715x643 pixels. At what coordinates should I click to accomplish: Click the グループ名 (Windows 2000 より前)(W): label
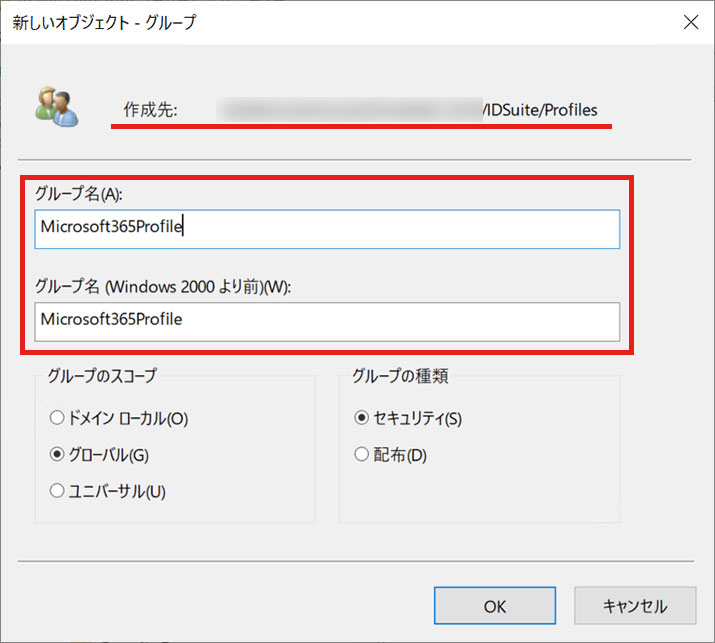pos(163,287)
